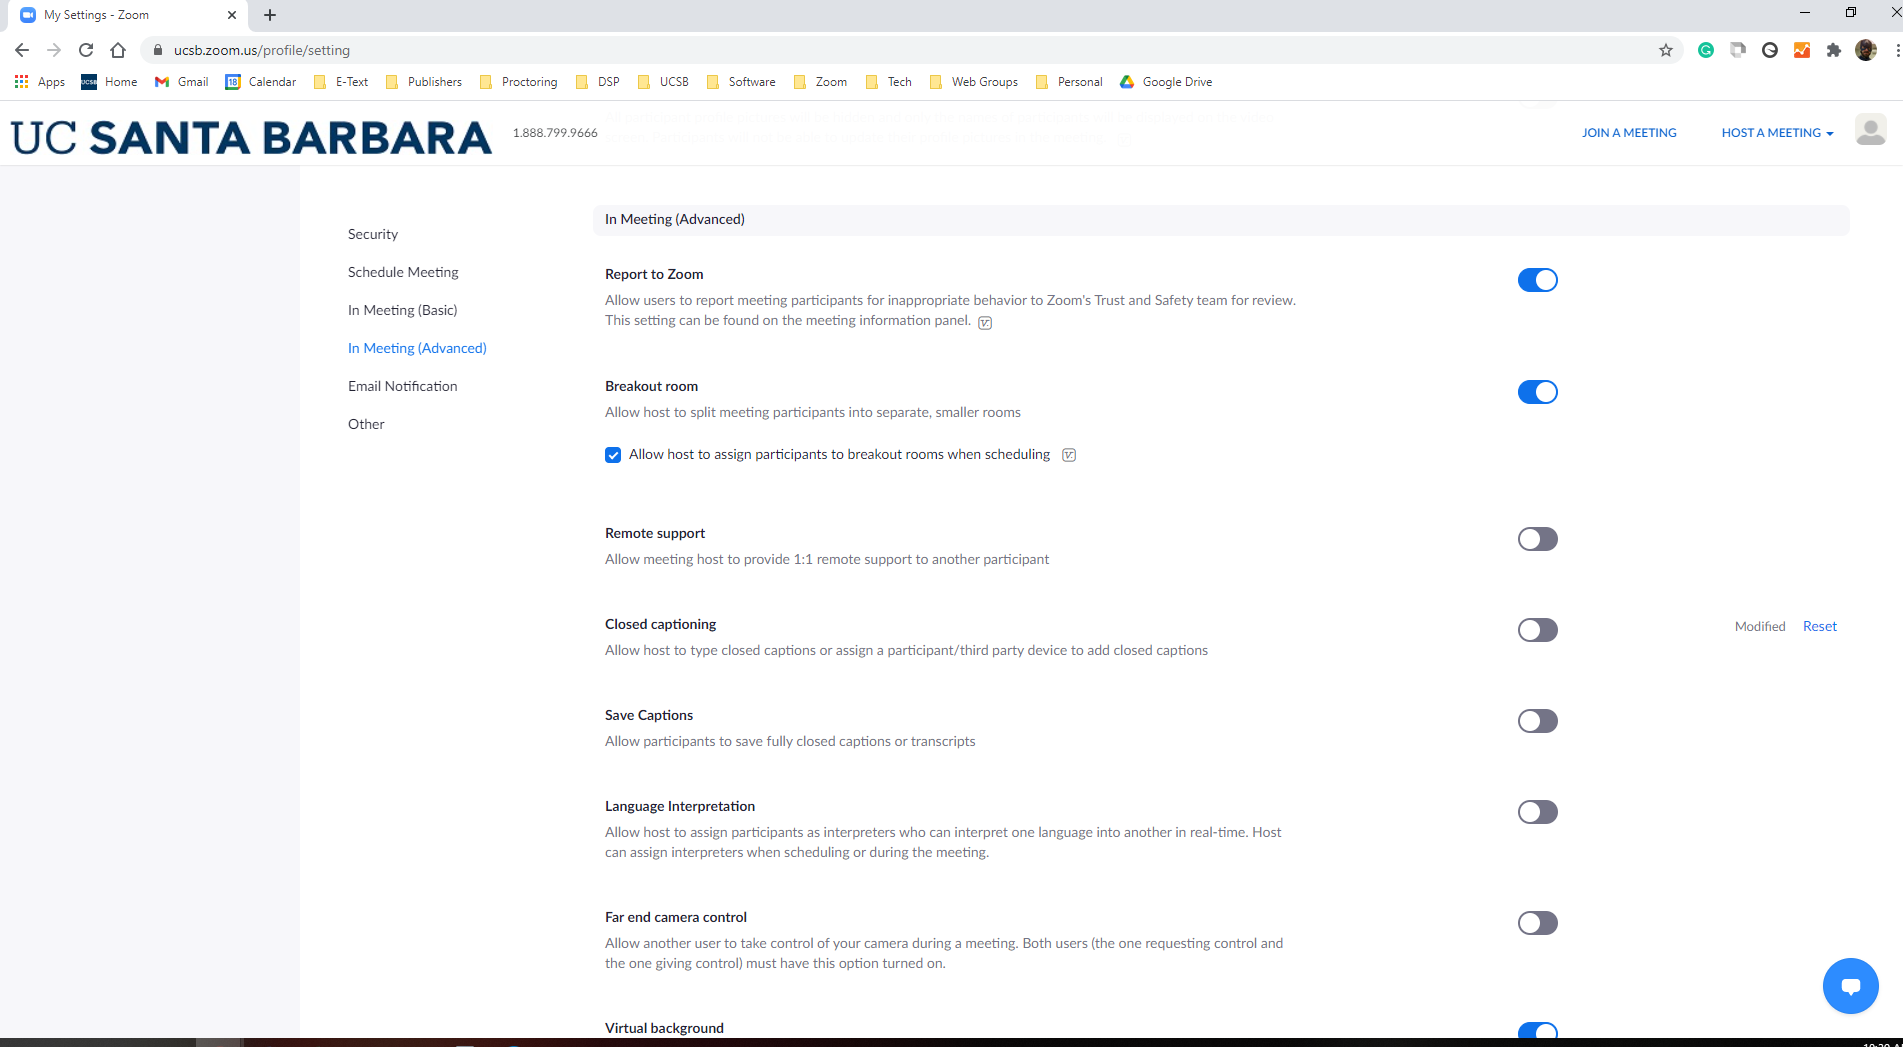This screenshot has width=1903, height=1047.
Task: Reset the Closed captioning setting
Action: coord(1820,626)
